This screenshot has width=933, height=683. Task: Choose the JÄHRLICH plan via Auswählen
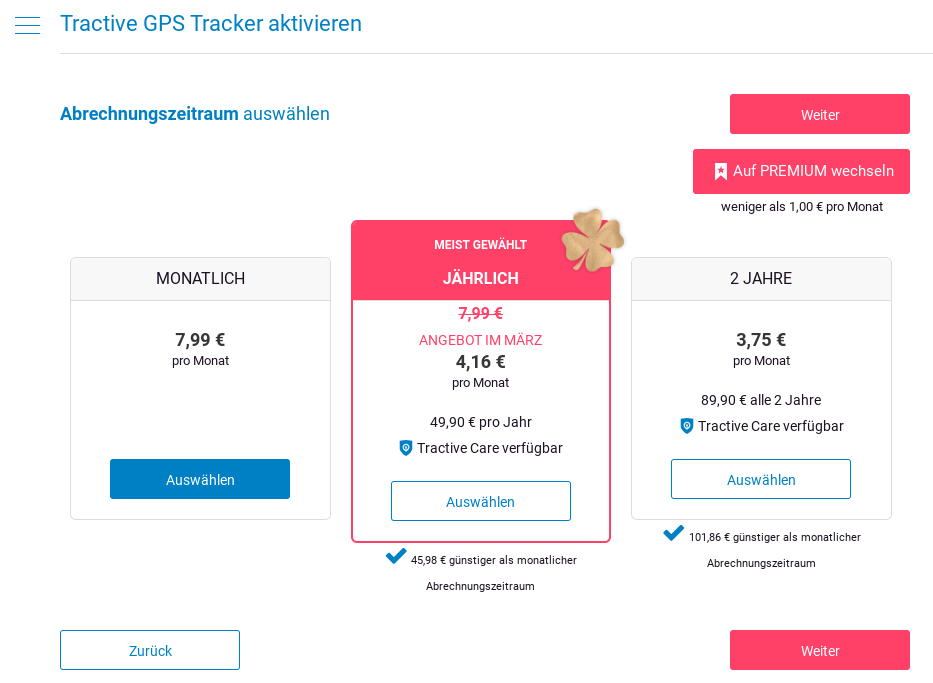click(481, 501)
